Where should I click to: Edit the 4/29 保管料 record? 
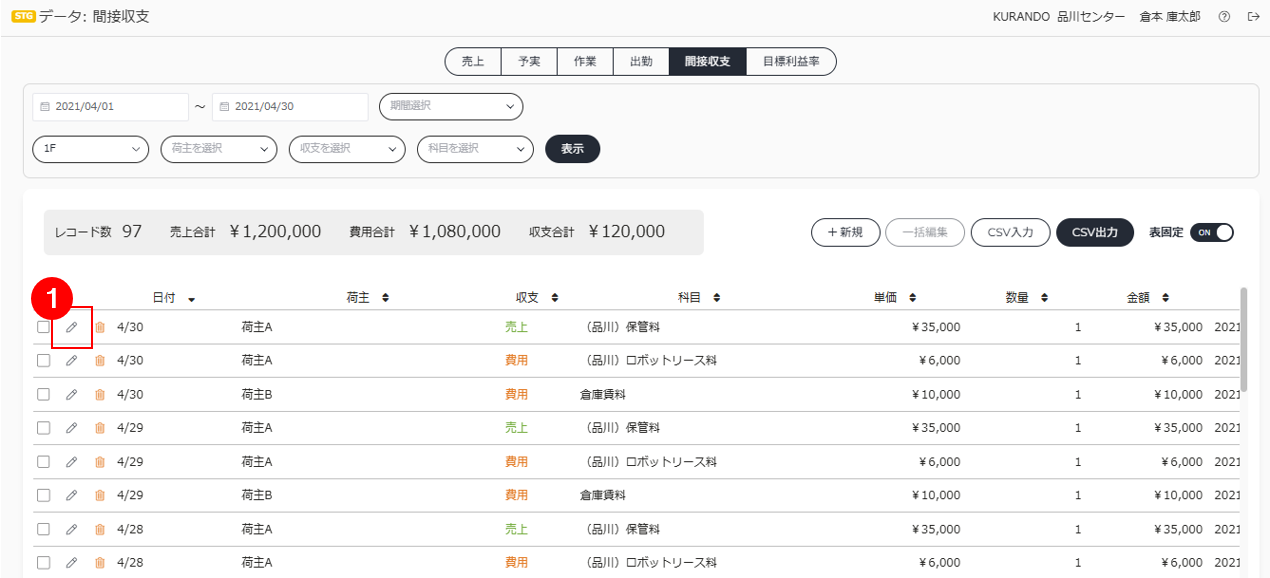pos(71,428)
